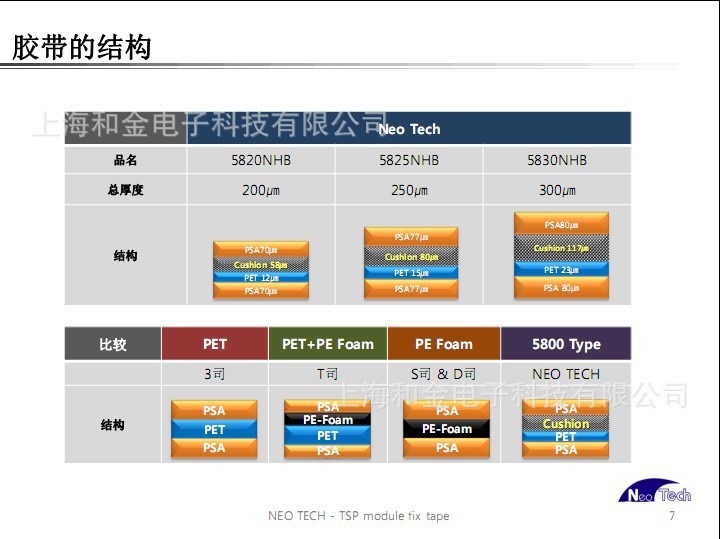Click the 5820NHB product name cell
Screen dimensions: 720x539
(260, 160)
